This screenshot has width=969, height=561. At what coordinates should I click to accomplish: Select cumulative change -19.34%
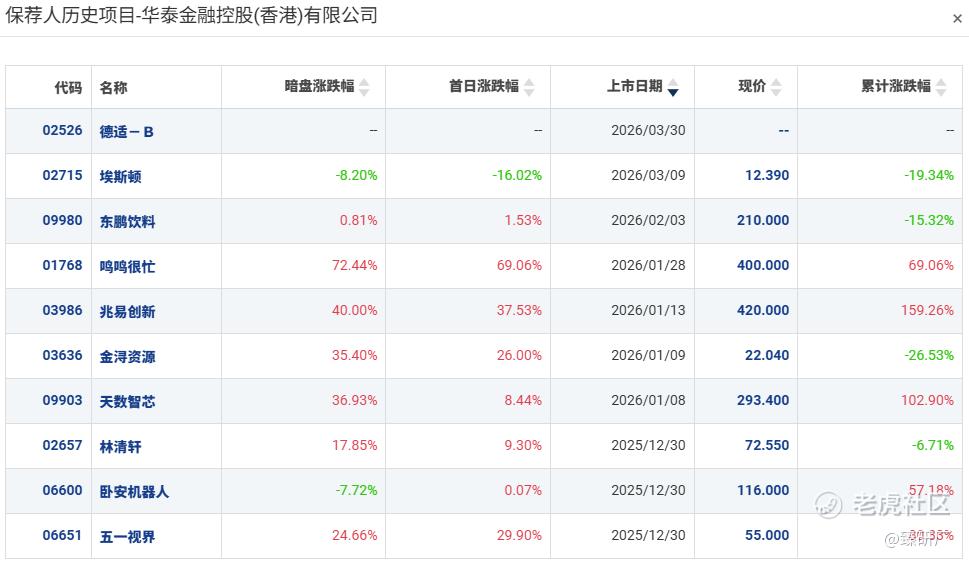click(929, 175)
